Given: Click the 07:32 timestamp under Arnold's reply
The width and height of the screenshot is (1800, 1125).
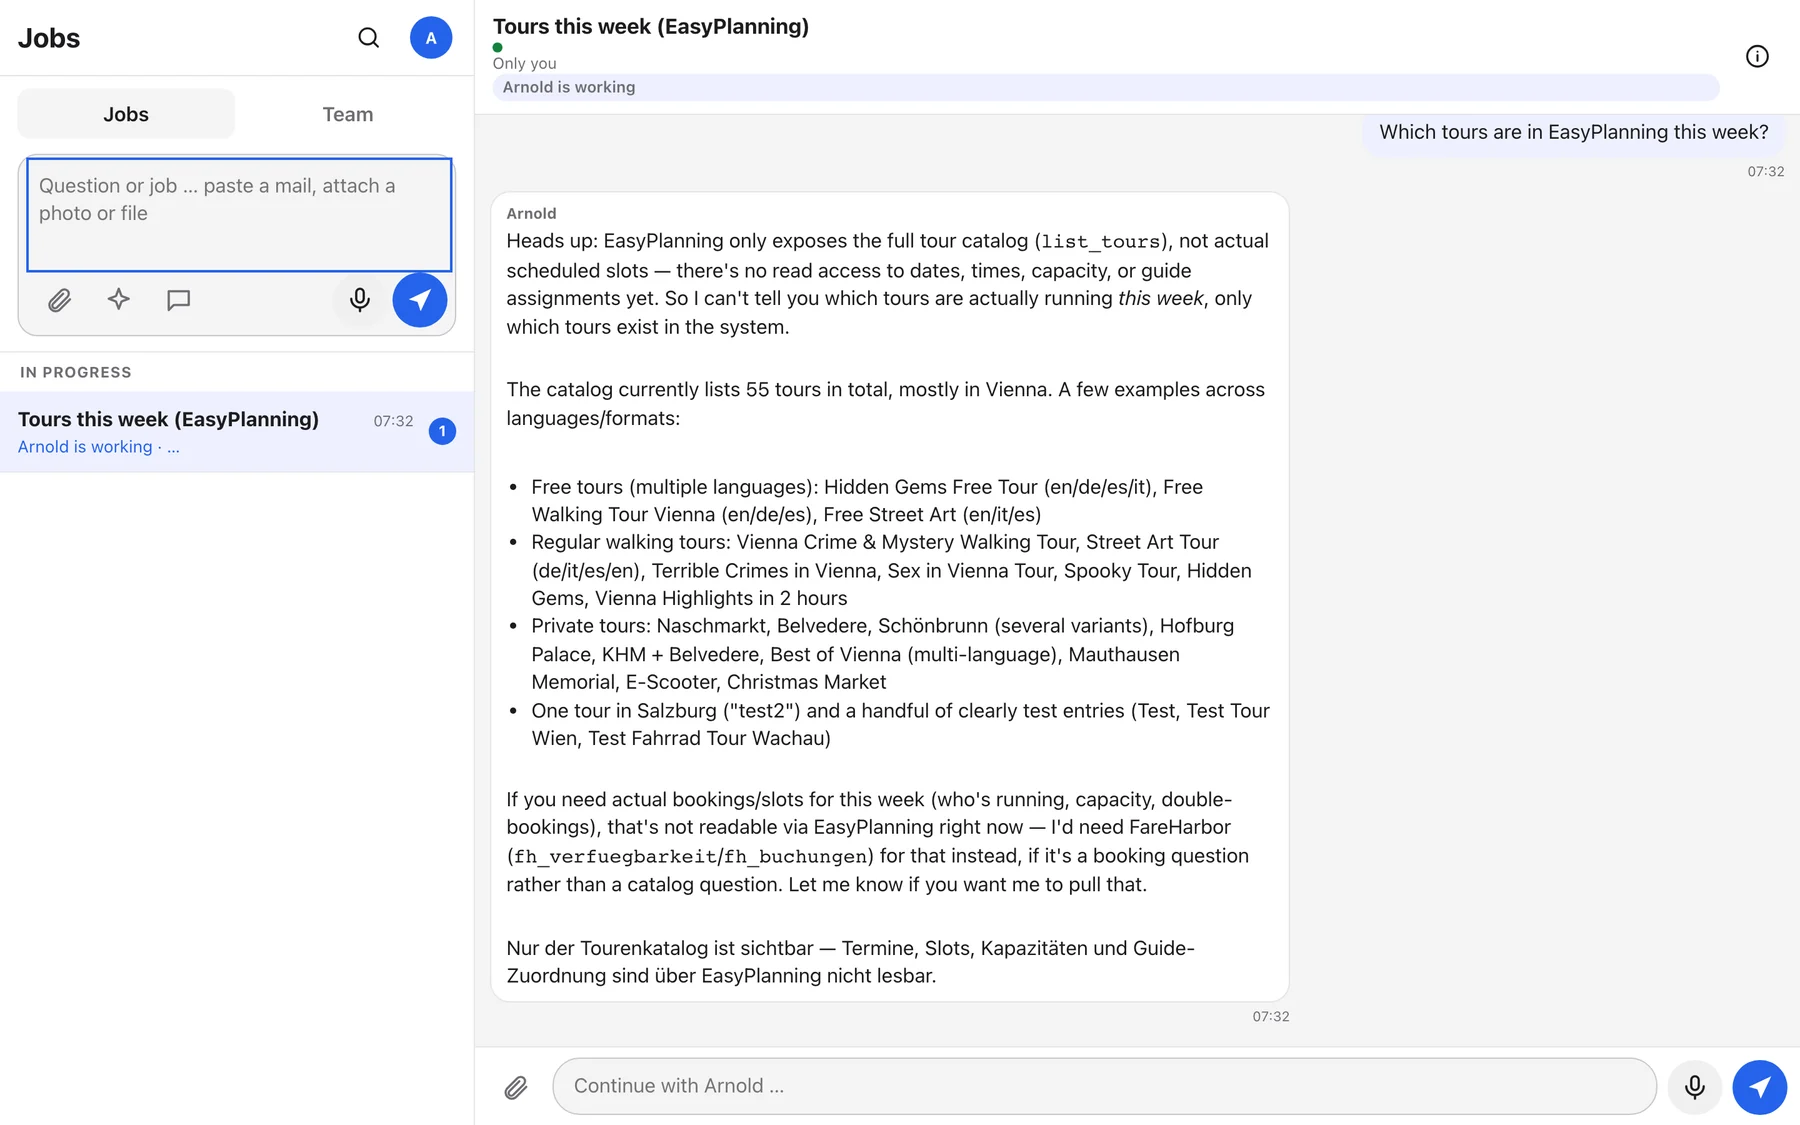Looking at the screenshot, I should (x=1271, y=1016).
